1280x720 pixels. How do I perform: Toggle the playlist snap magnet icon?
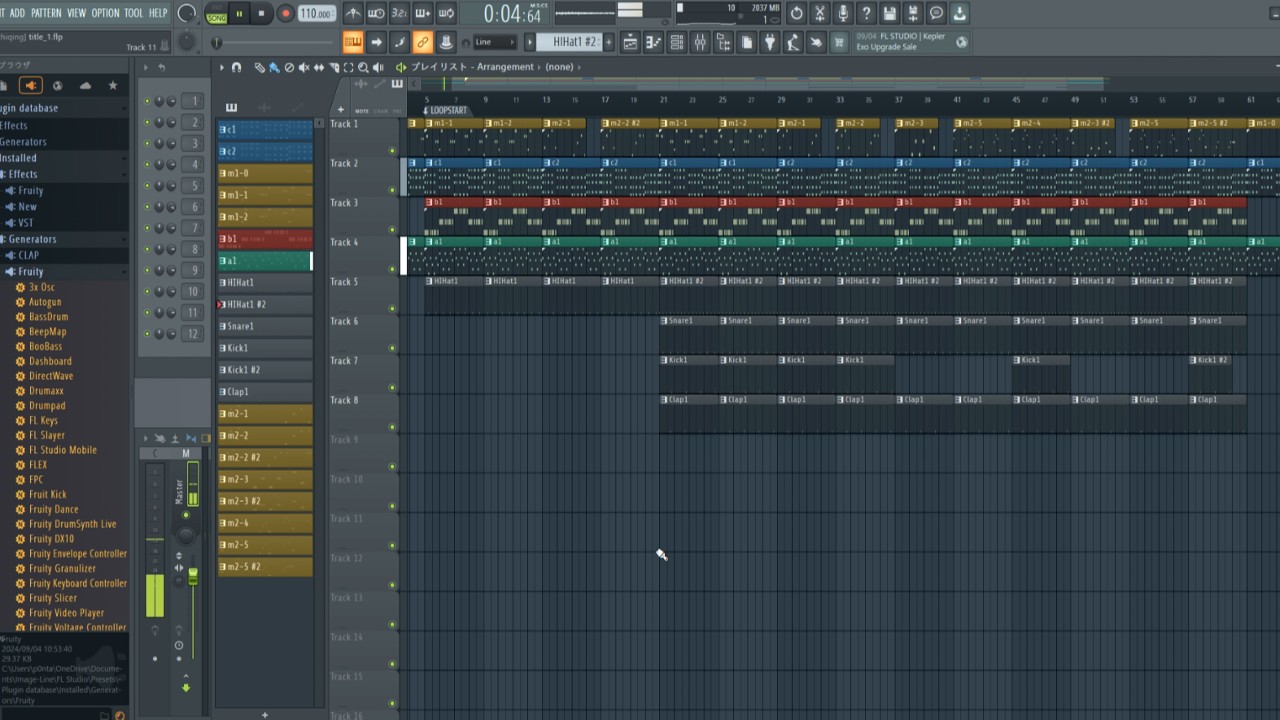coord(236,67)
